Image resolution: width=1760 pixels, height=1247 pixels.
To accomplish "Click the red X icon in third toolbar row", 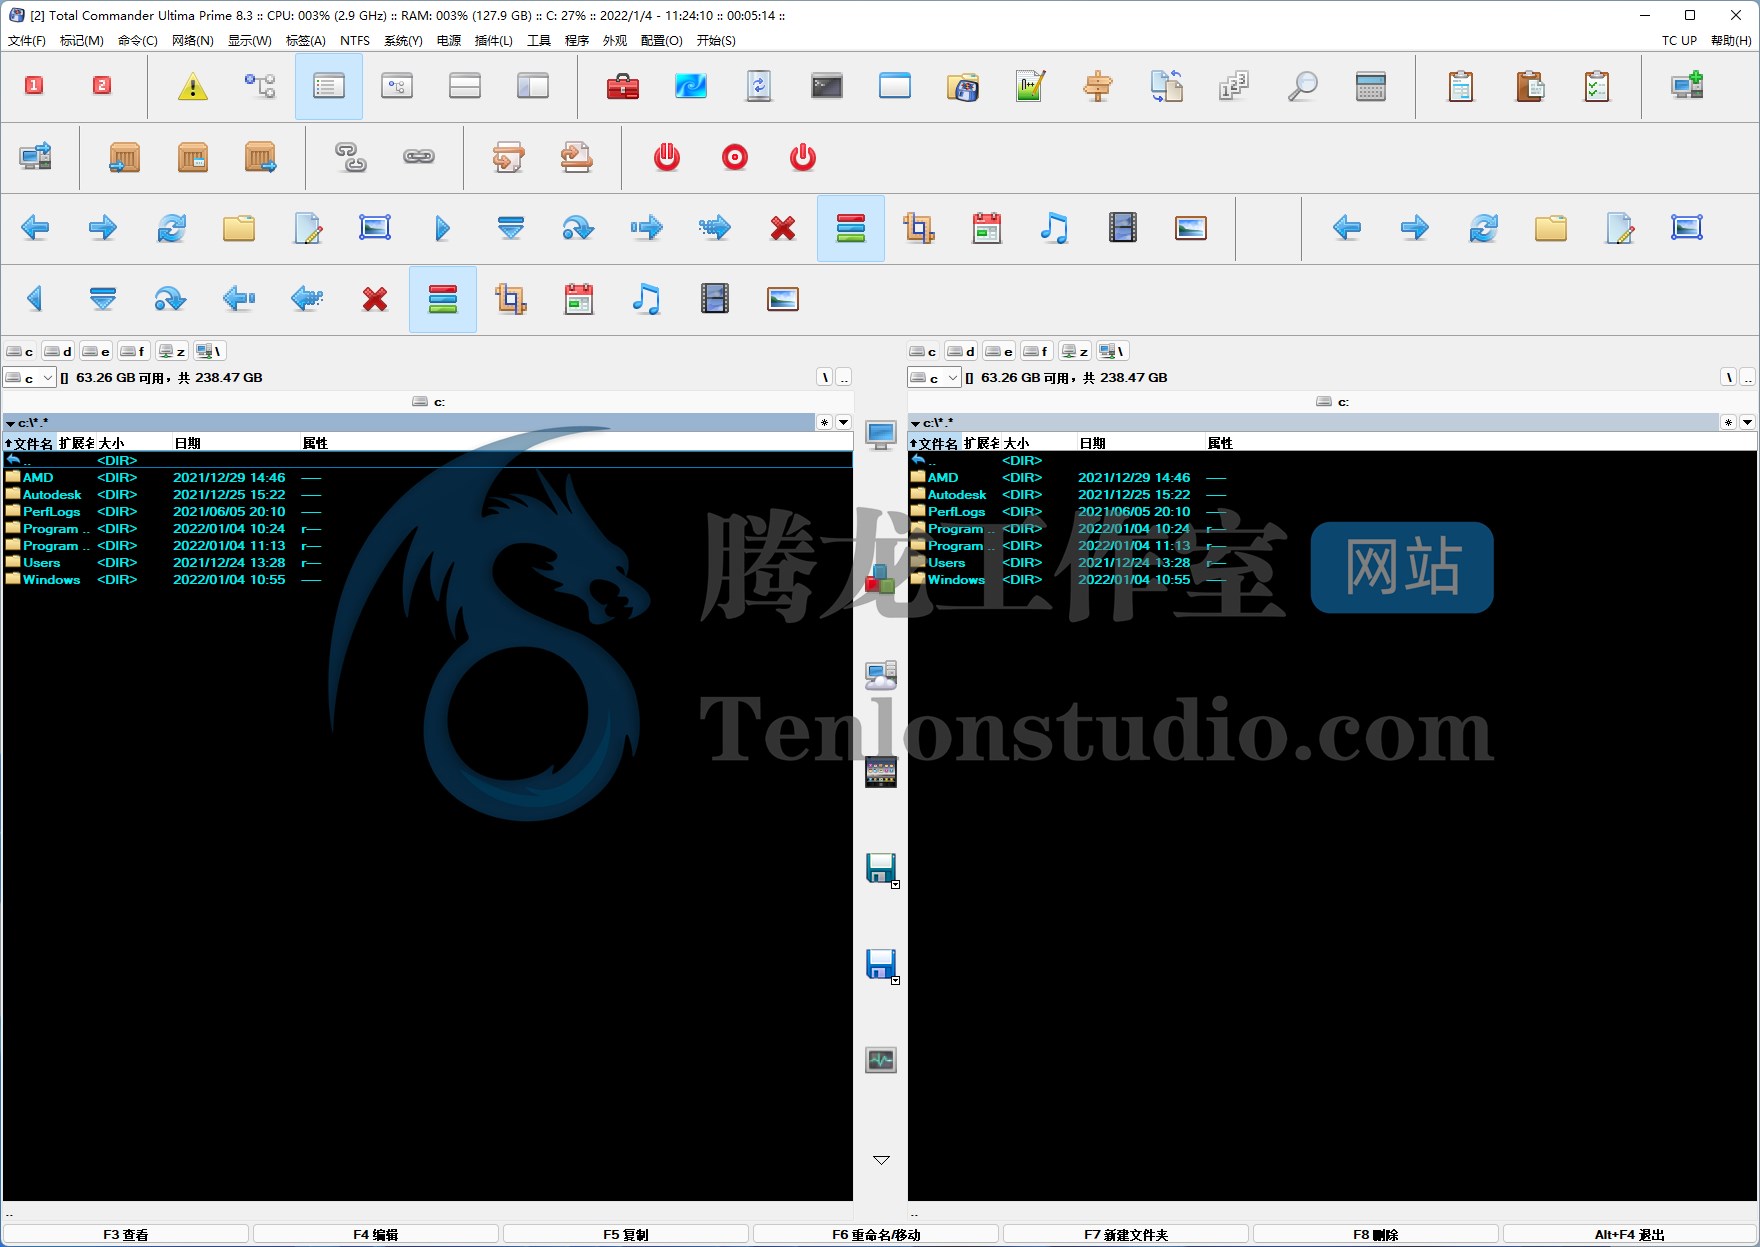I will click(x=783, y=228).
